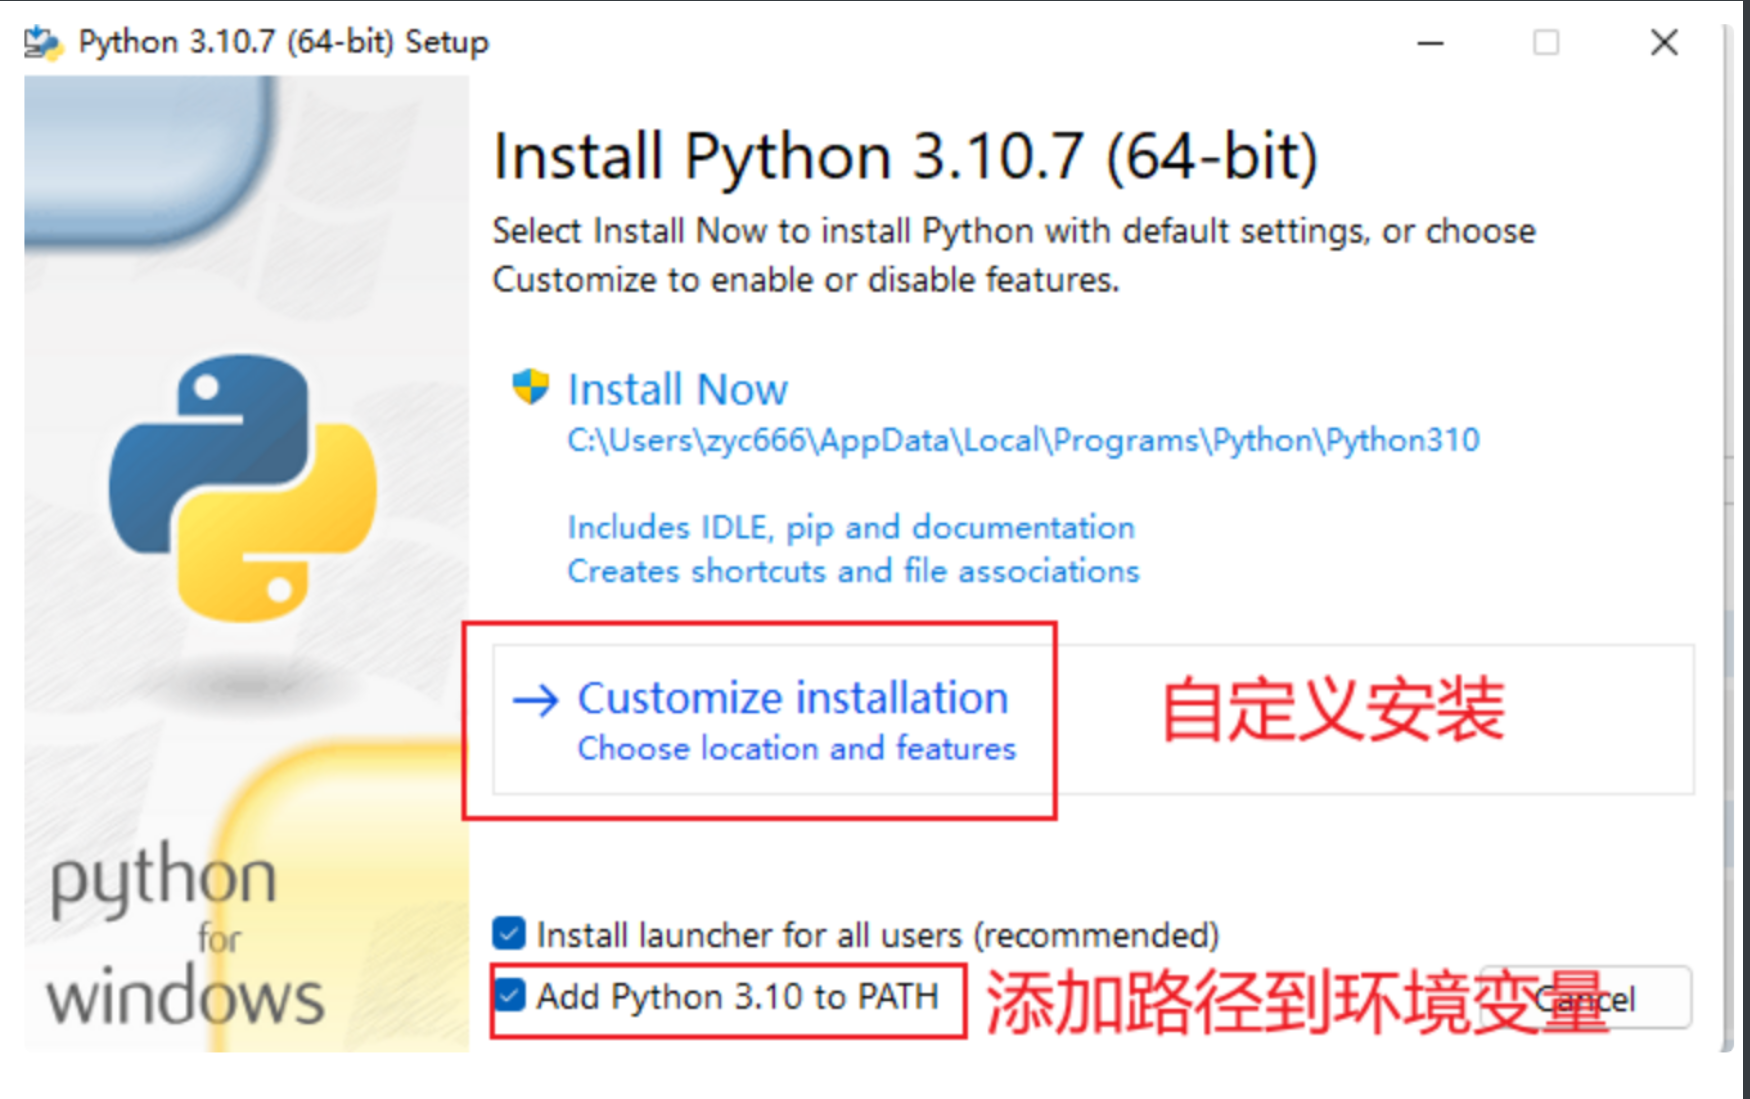Click the Python installer icon in title bar

point(43,43)
